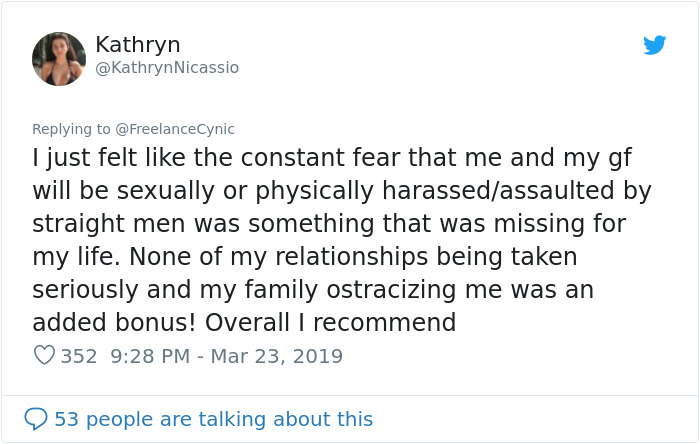This screenshot has height=444, width=700.
Task: Click the blue Twitter bird logo
Action: pyautogui.click(x=654, y=45)
